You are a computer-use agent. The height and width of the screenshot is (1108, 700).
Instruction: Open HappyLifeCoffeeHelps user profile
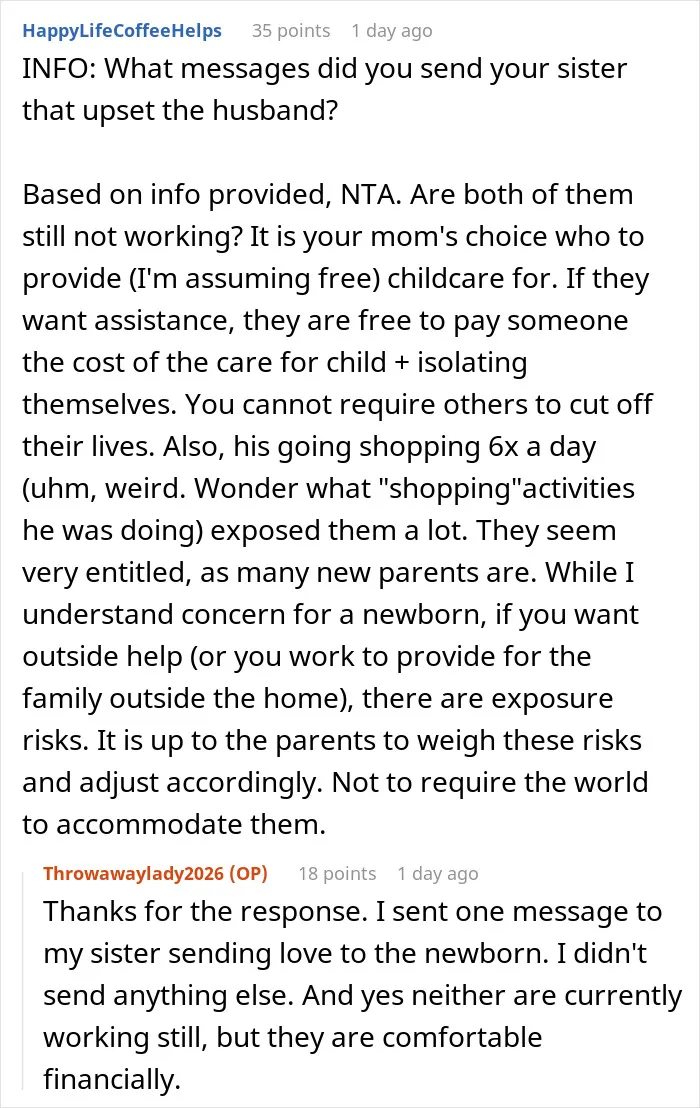point(122,31)
